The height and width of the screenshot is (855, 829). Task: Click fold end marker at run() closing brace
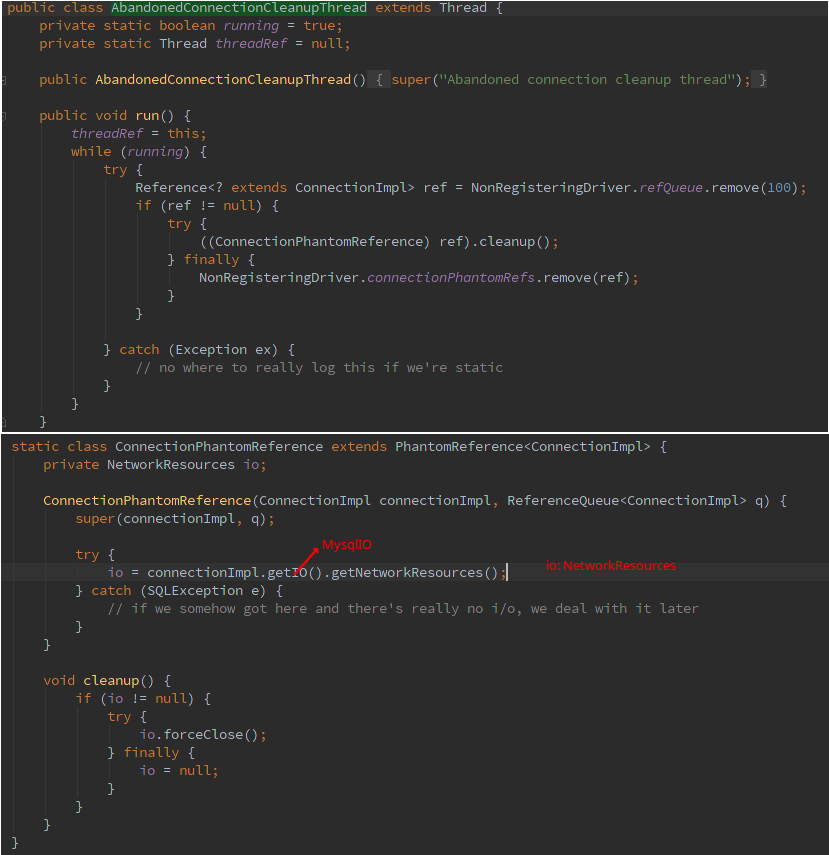[5, 421]
